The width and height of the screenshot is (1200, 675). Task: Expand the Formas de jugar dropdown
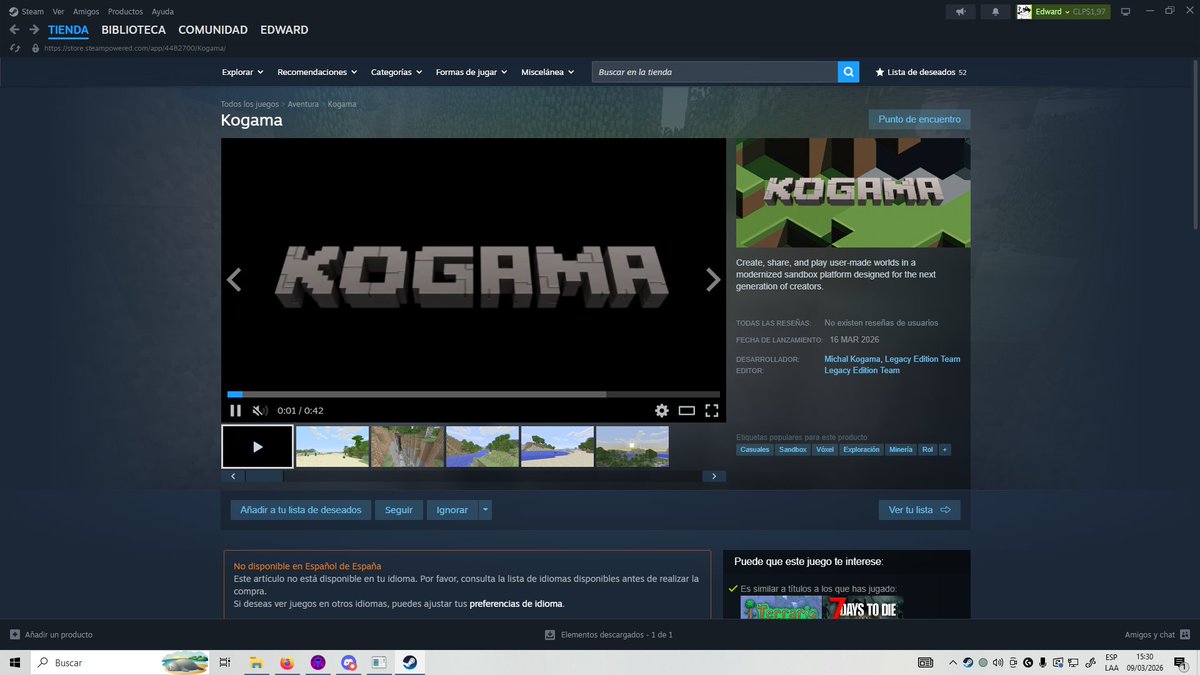[471, 72]
